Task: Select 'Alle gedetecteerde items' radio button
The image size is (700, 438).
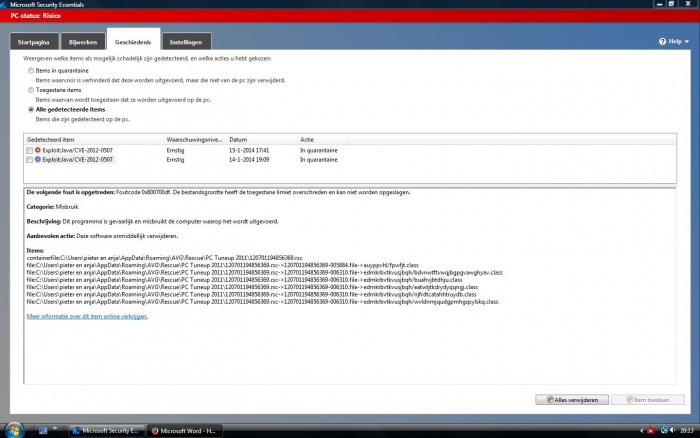Action: [x=31, y=109]
